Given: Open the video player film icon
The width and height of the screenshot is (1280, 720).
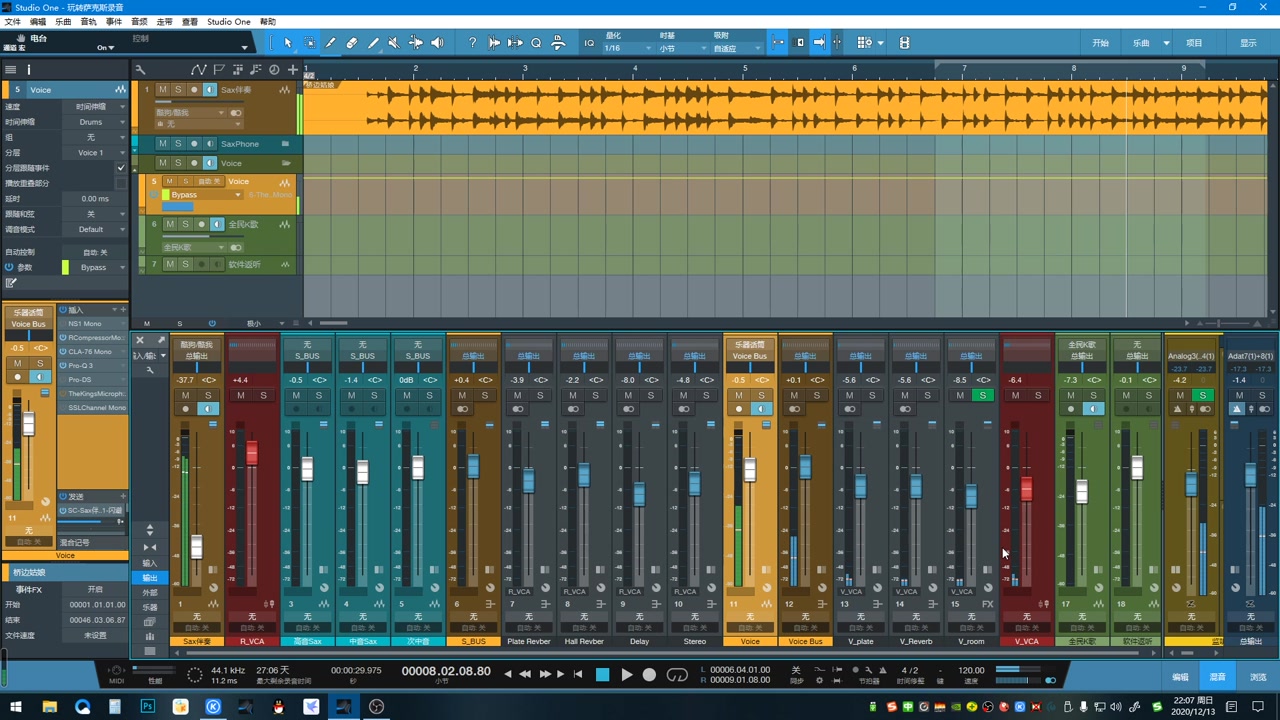Looking at the screenshot, I should coord(904,43).
